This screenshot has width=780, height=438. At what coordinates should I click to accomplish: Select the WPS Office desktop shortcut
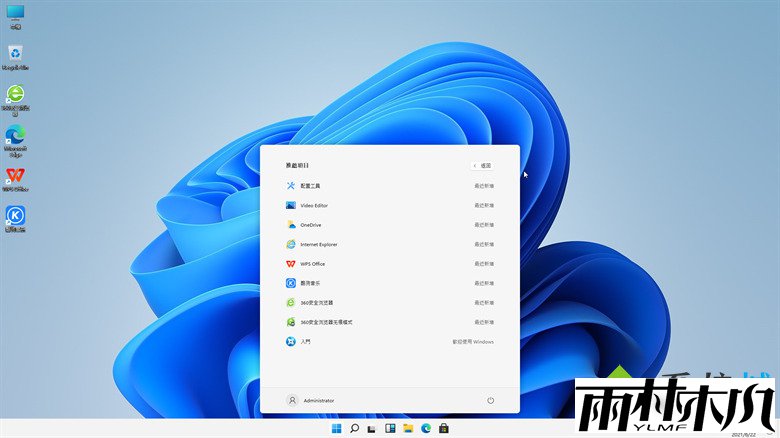pos(15,177)
